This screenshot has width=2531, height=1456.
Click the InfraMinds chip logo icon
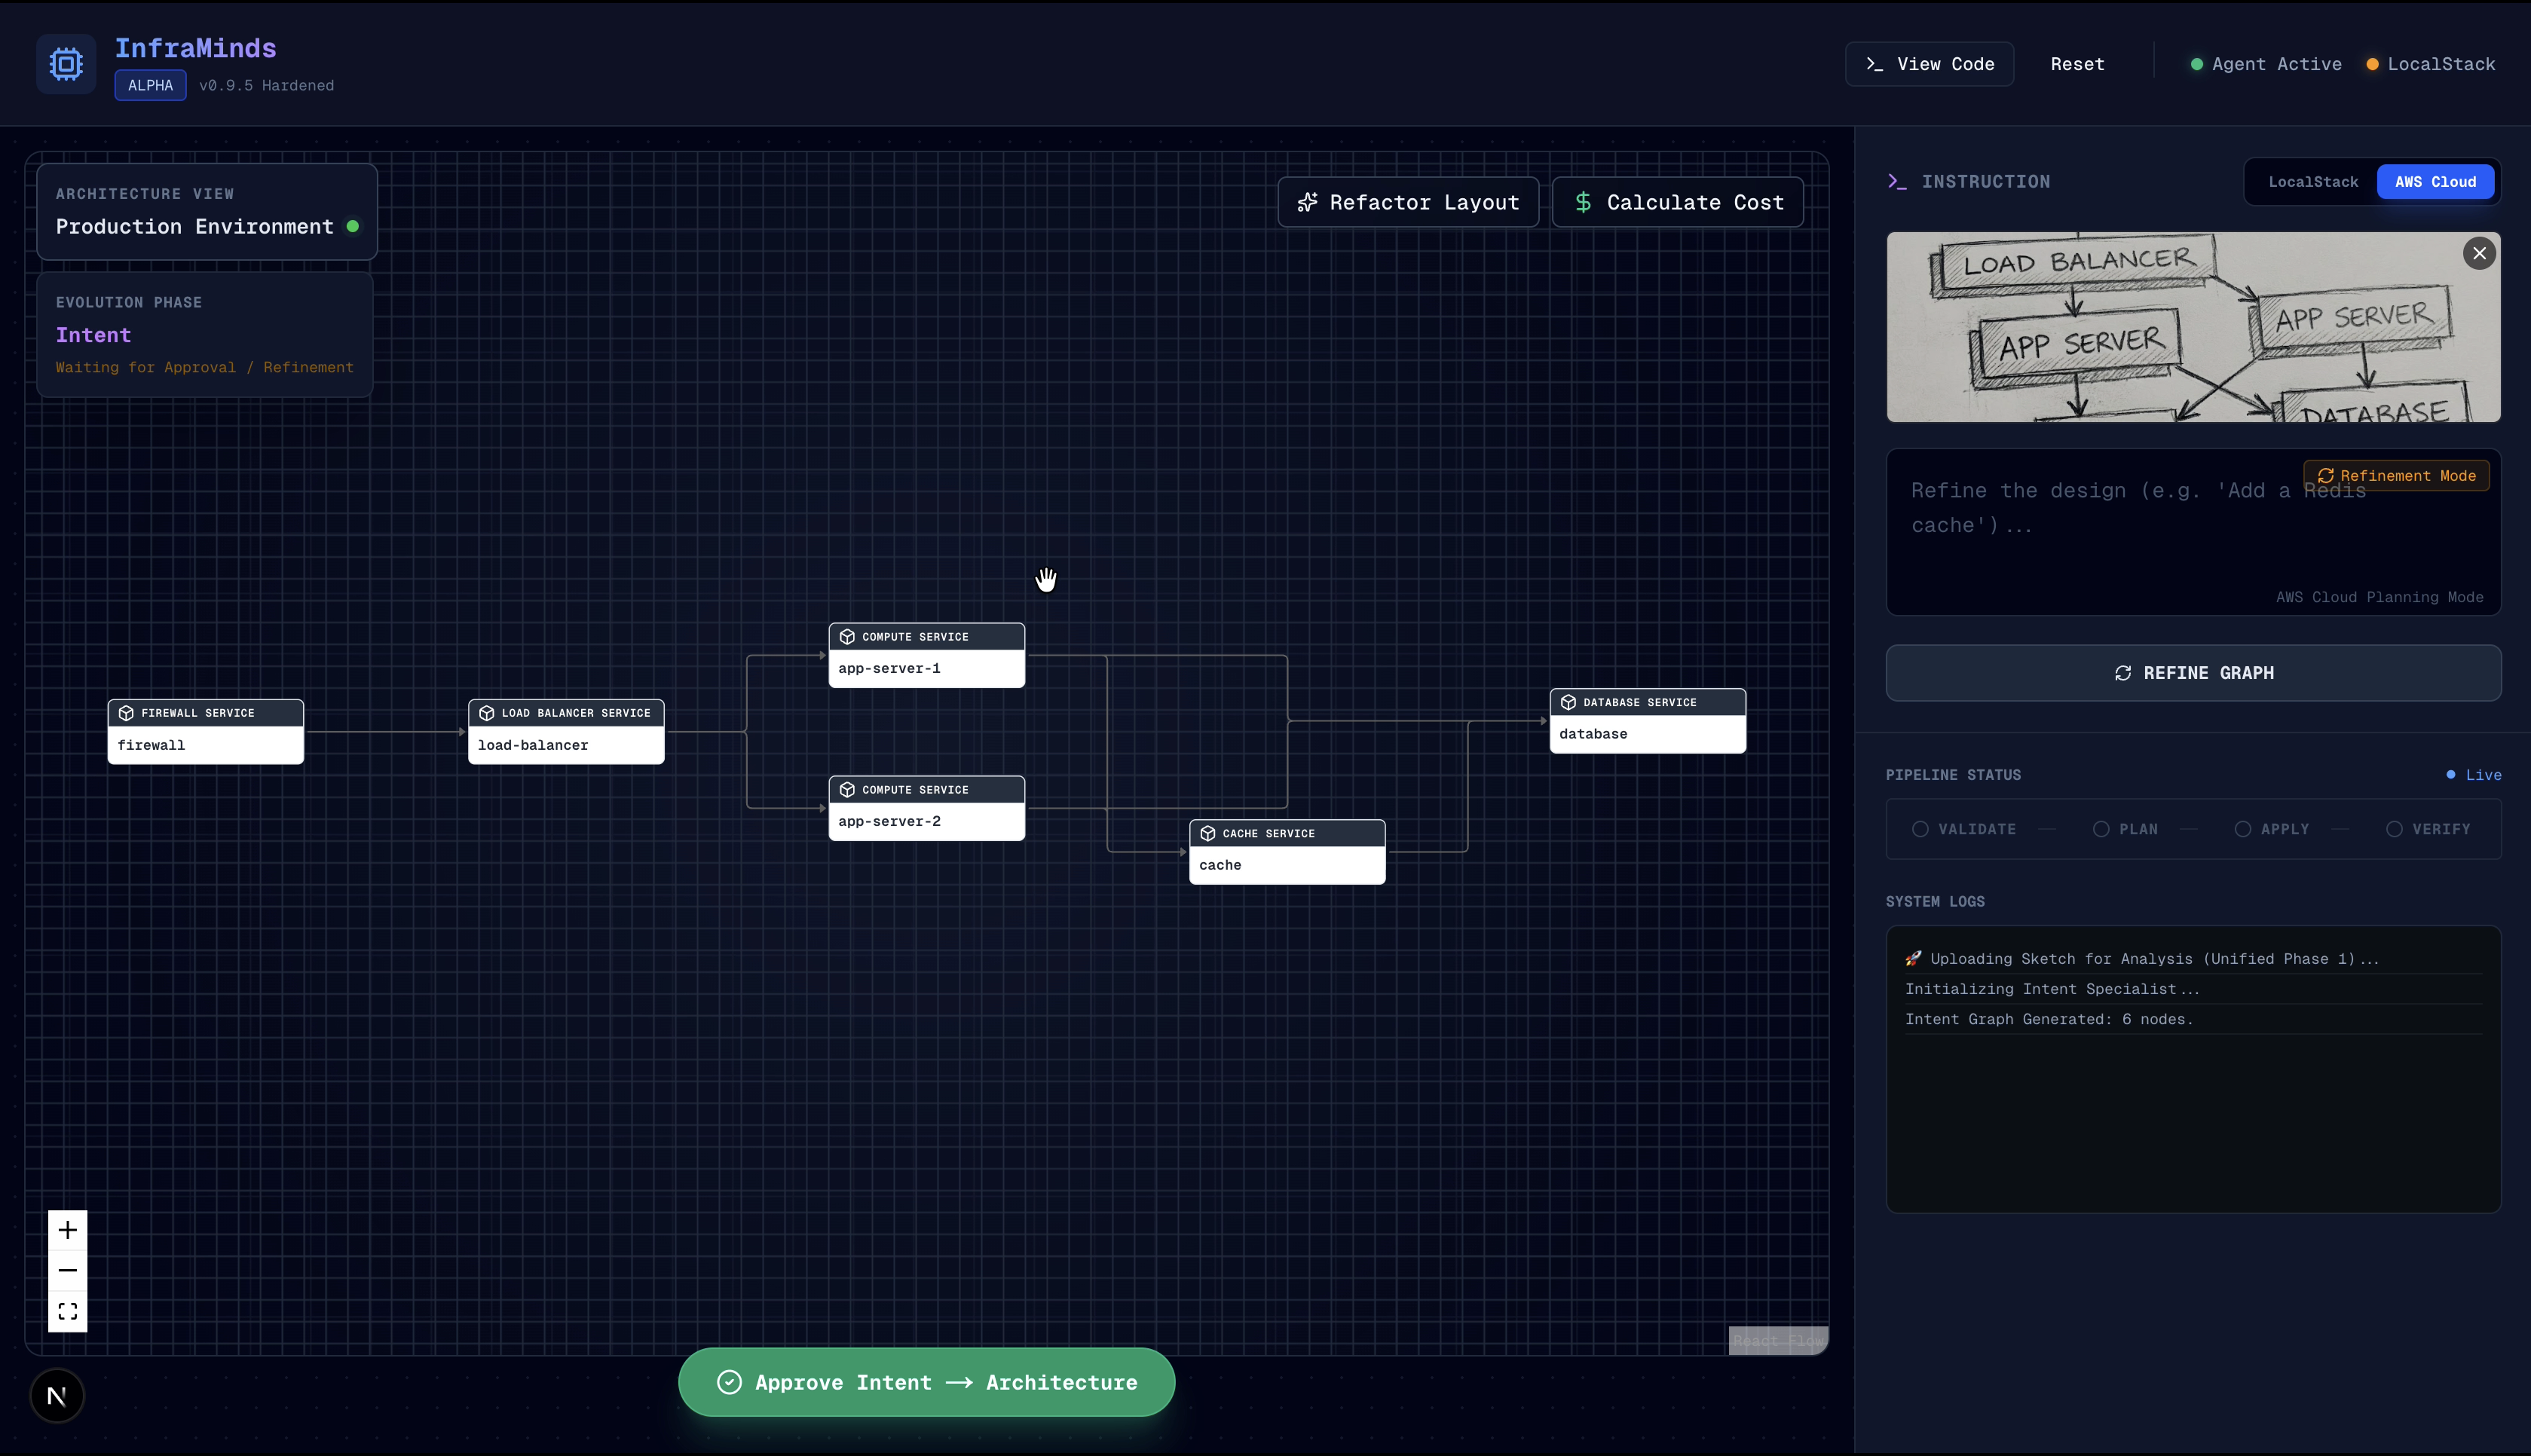coord(66,64)
